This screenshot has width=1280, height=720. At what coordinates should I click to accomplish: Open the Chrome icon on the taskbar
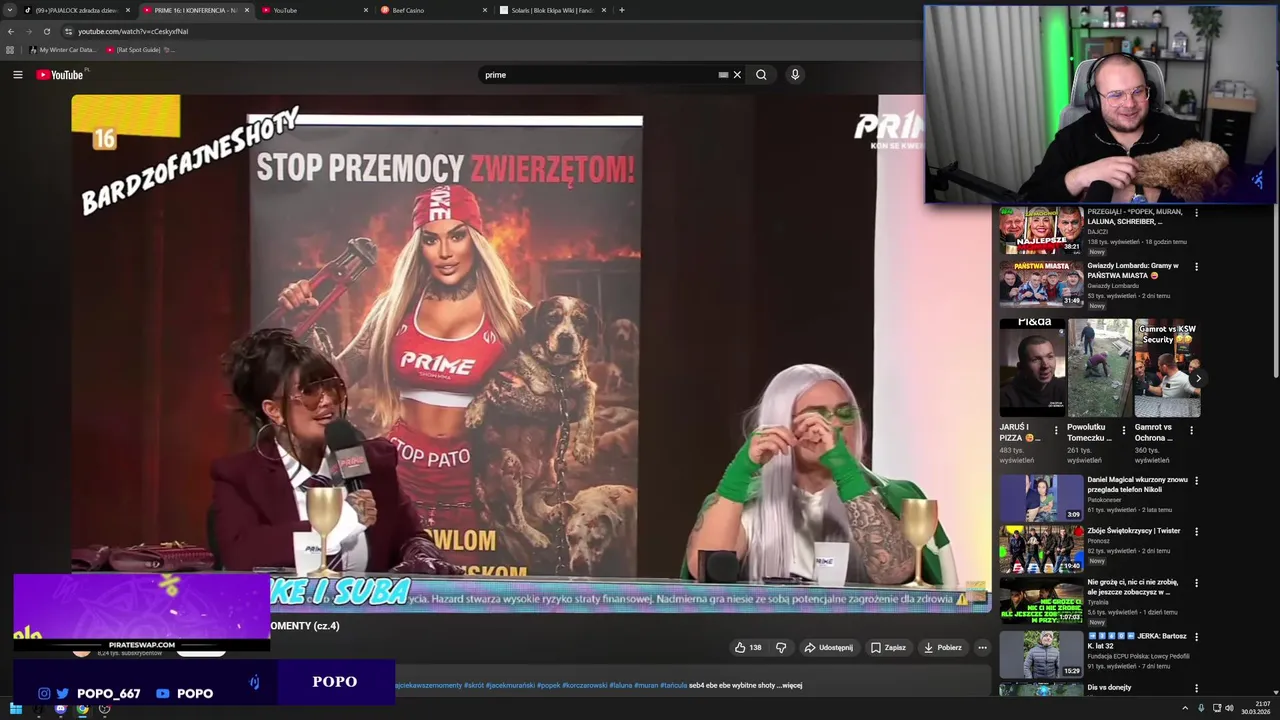pyautogui.click(x=82, y=709)
